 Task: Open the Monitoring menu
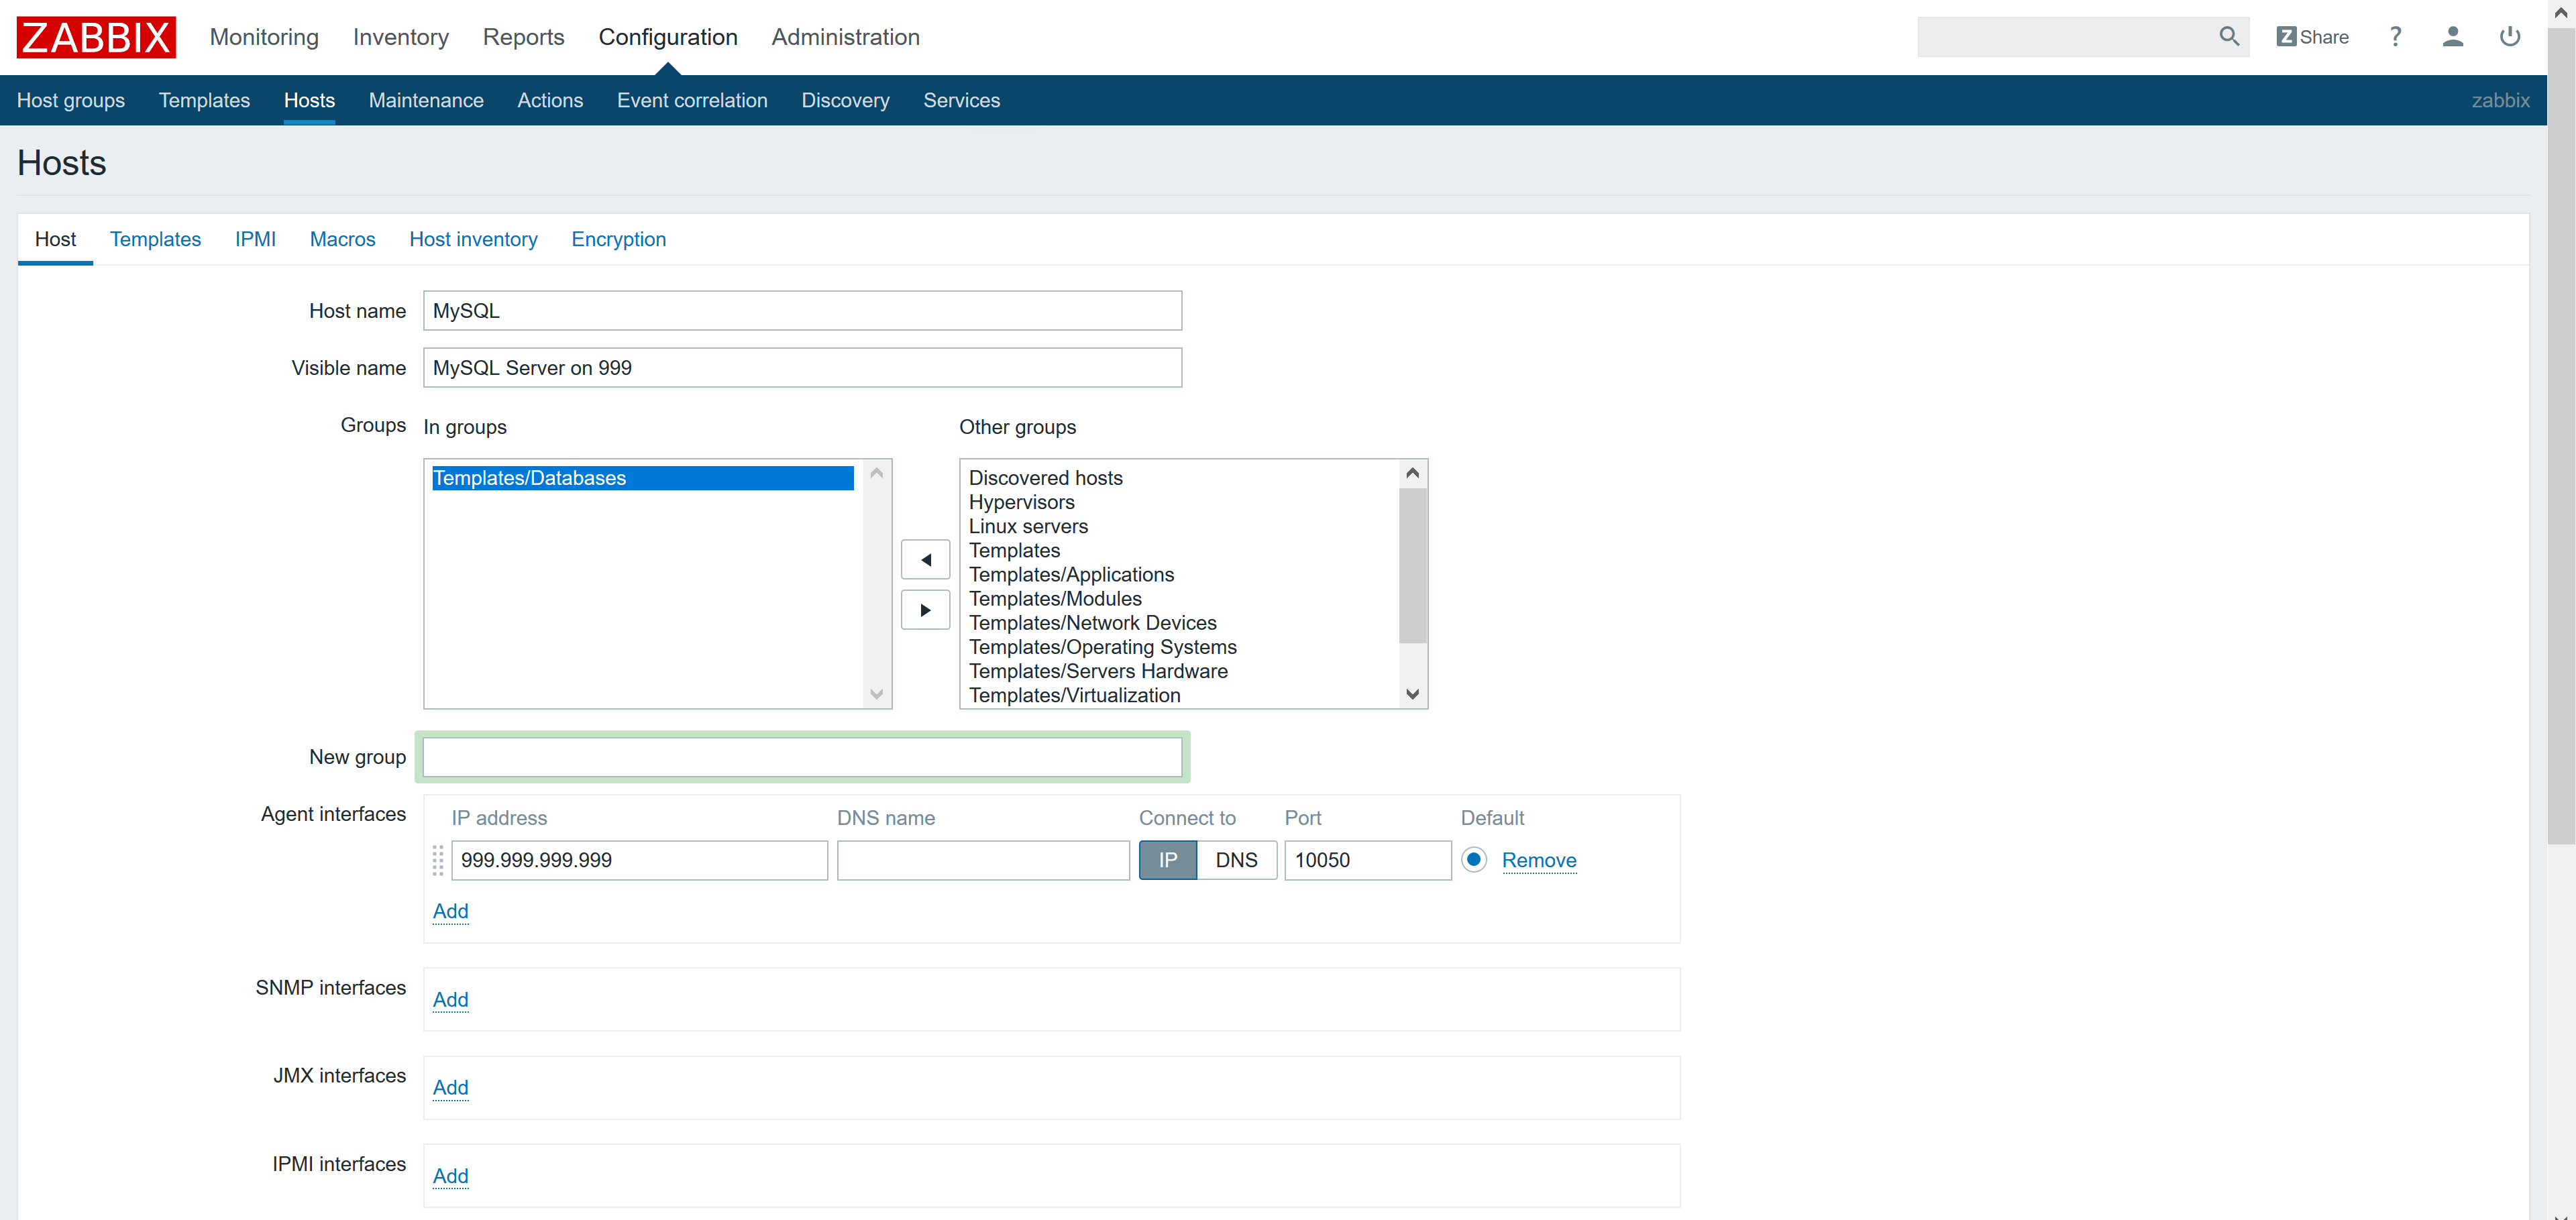(264, 37)
